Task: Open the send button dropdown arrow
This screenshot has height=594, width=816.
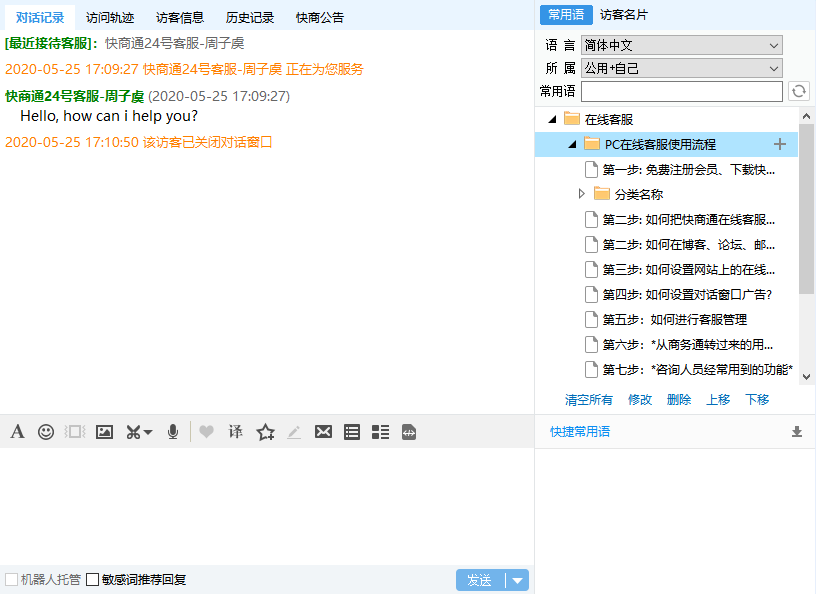Action: pyautogui.click(x=517, y=580)
